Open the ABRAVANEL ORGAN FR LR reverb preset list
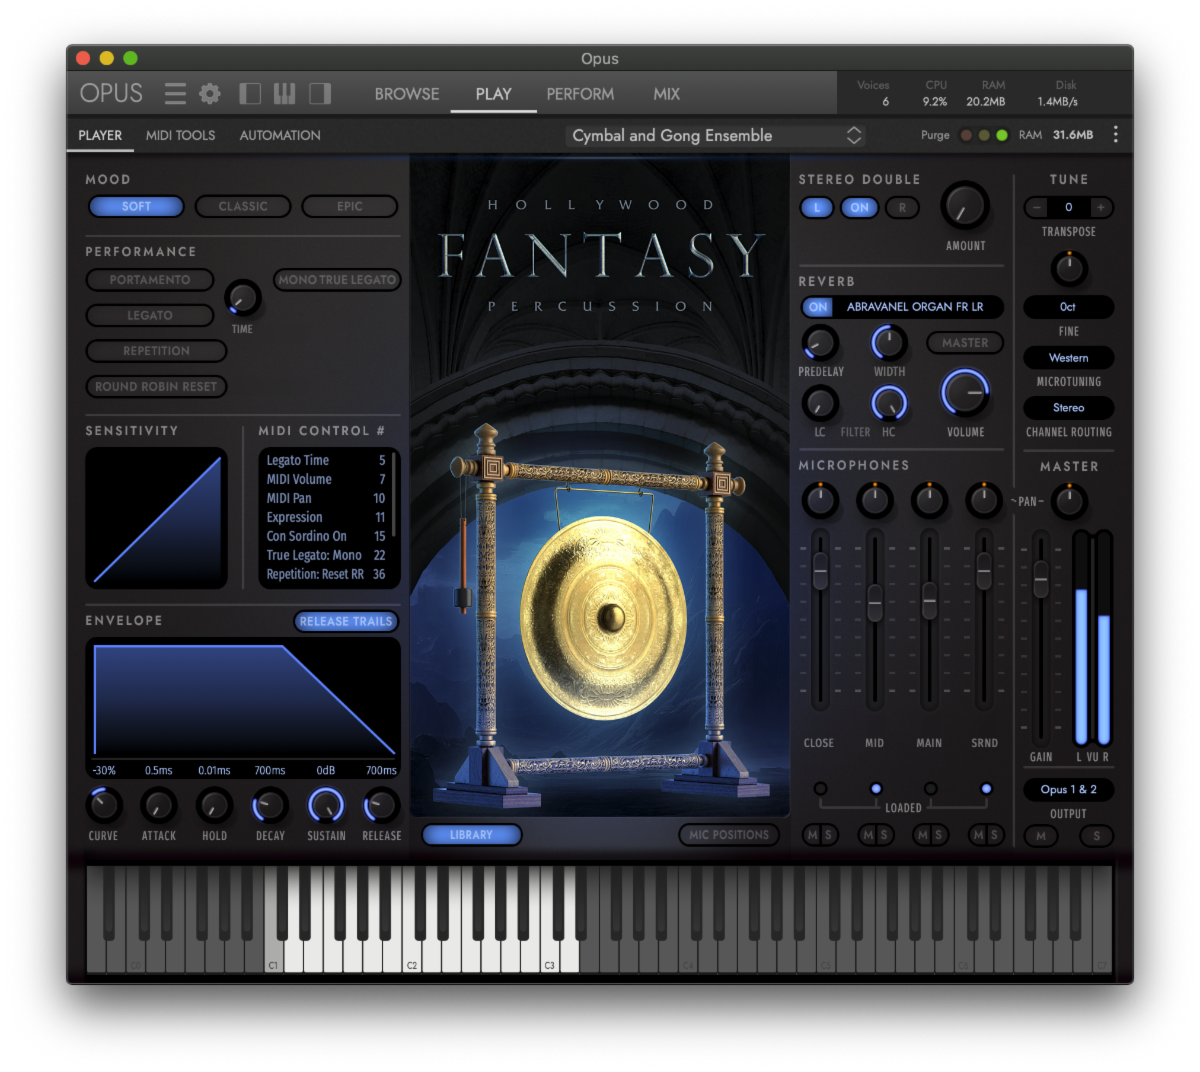 pyautogui.click(x=915, y=307)
